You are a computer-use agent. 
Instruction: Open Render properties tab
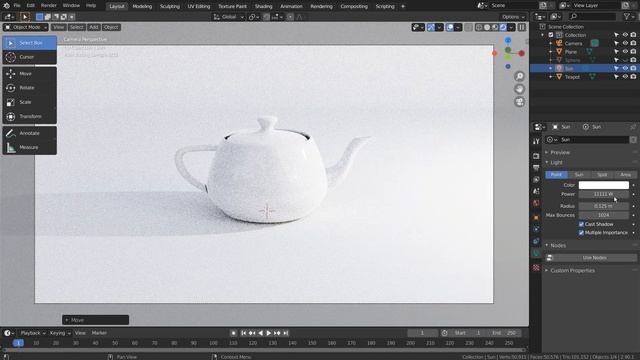click(x=536, y=156)
